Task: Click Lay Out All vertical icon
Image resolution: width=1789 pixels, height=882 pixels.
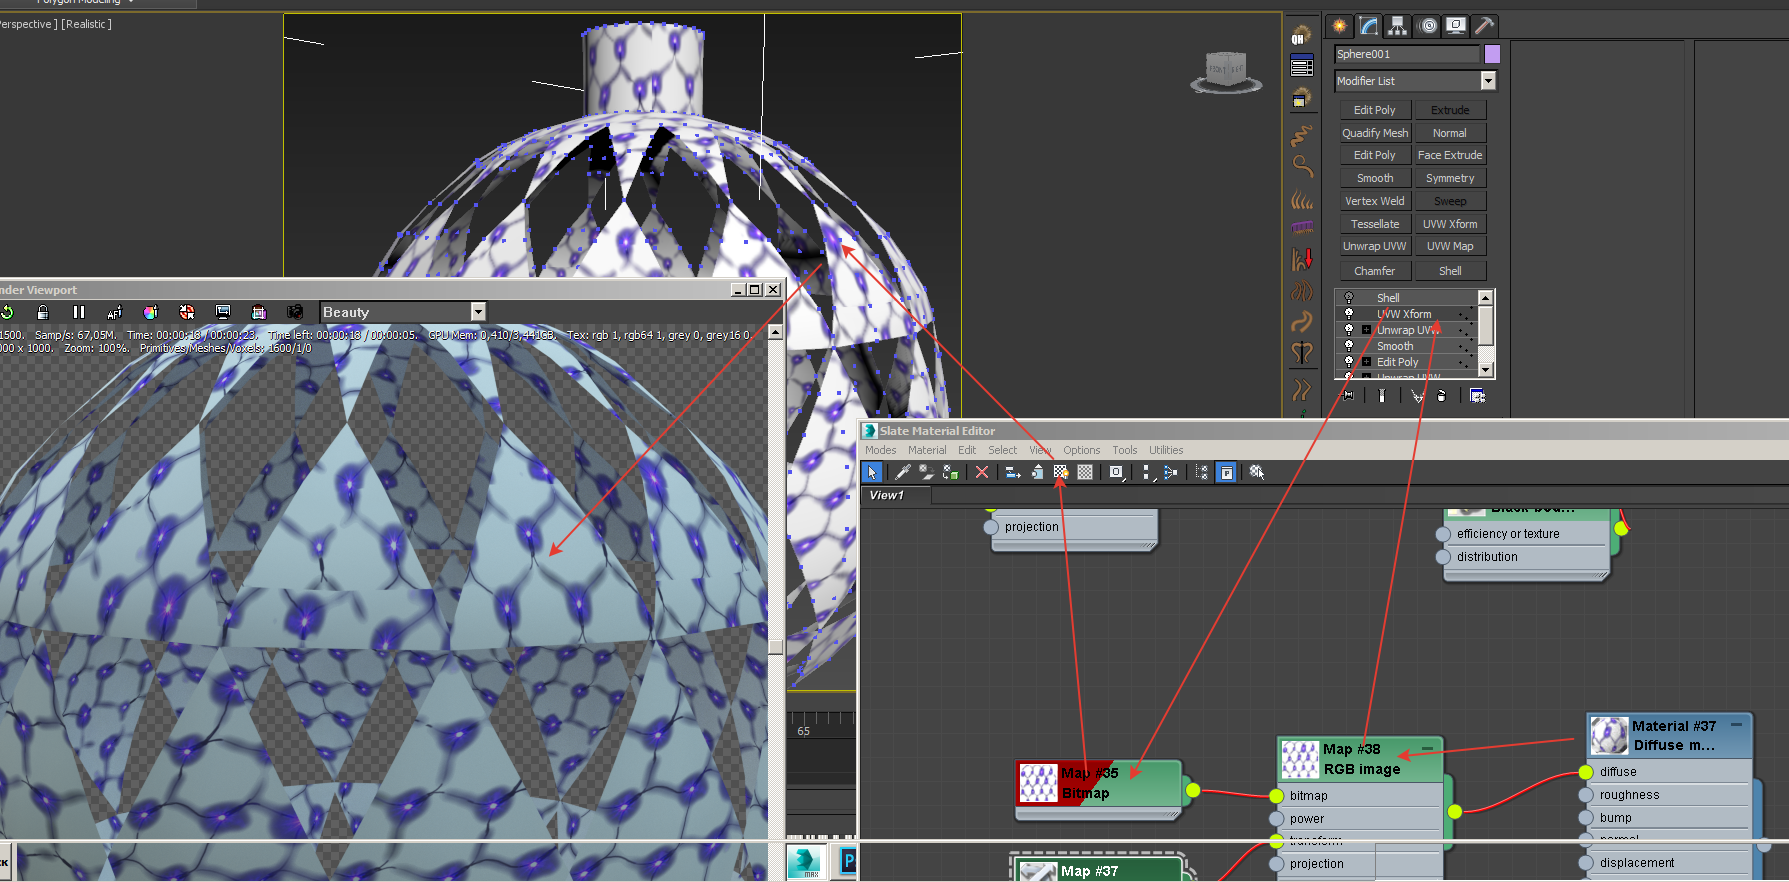Action: (x=1147, y=472)
